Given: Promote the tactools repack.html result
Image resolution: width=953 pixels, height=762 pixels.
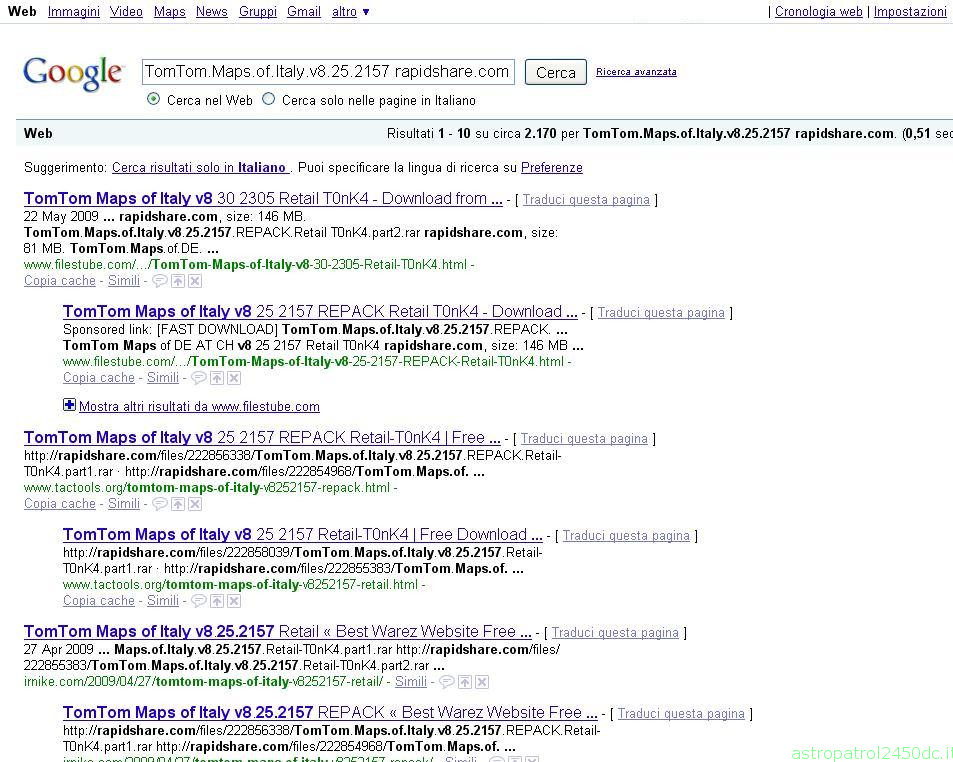Looking at the screenshot, I should [x=178, y=504].
